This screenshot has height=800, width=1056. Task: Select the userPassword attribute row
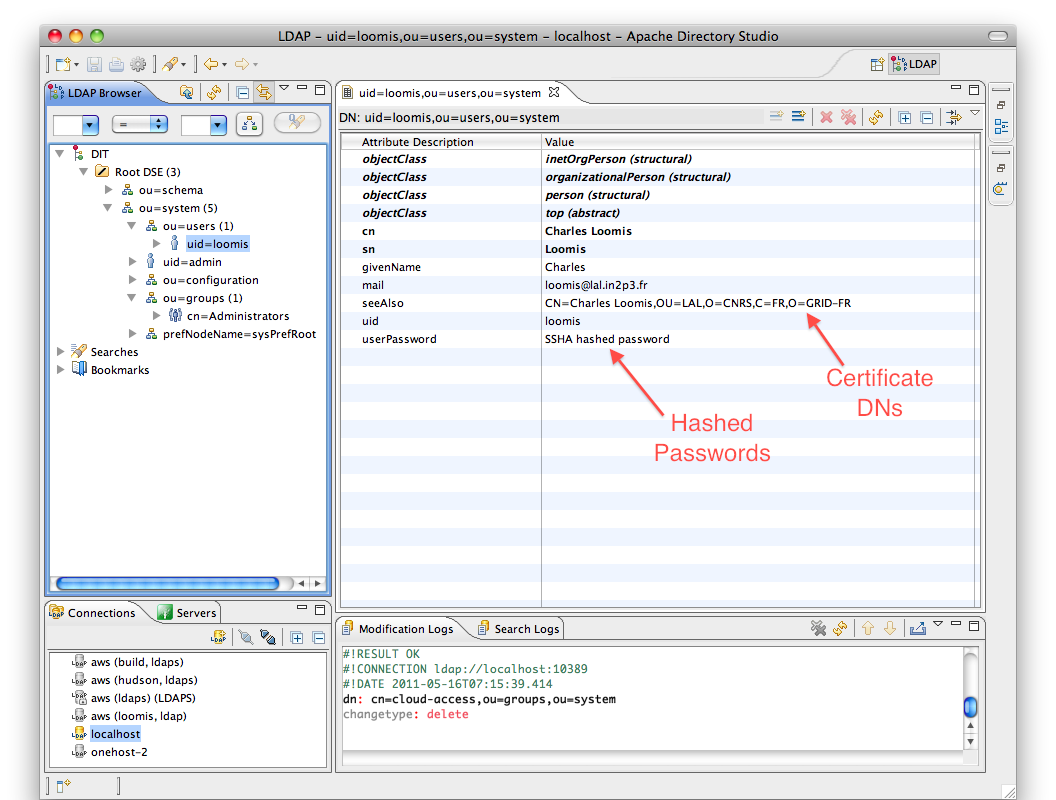tap(399, 339)
